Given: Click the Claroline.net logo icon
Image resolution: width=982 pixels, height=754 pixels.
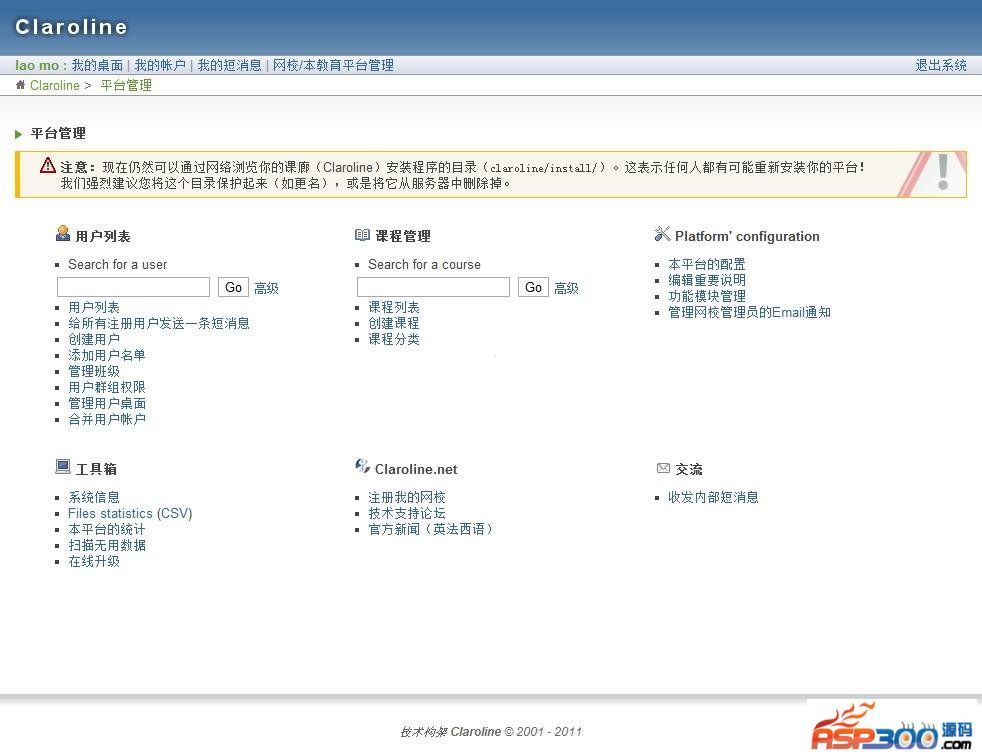Looking at the screenshot, I should [x=363, y=466].
